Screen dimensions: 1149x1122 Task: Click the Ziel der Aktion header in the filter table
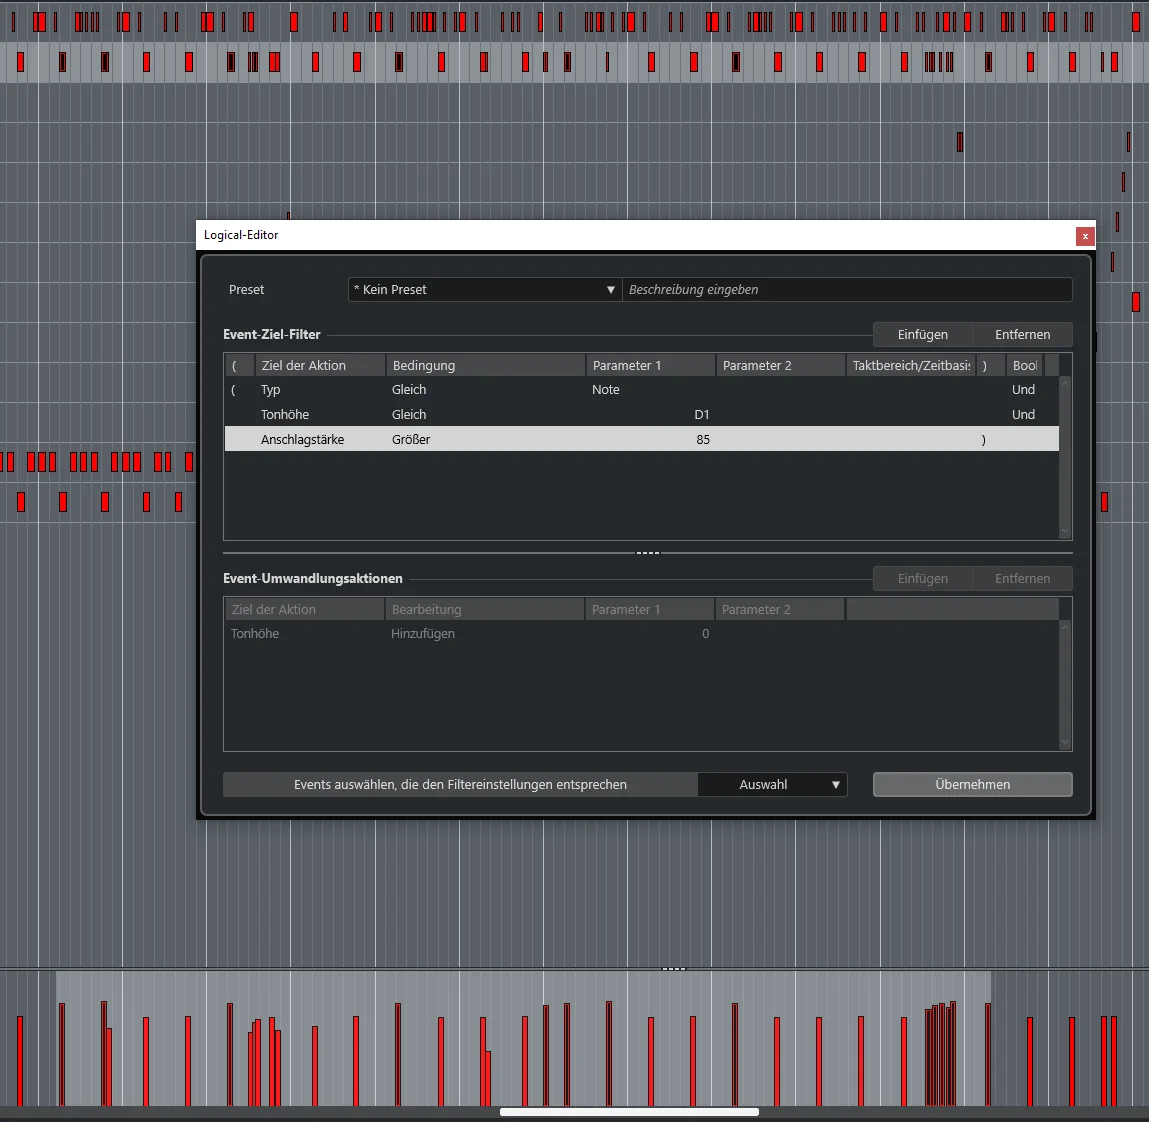pyautogui.click(x=319, y=365)
